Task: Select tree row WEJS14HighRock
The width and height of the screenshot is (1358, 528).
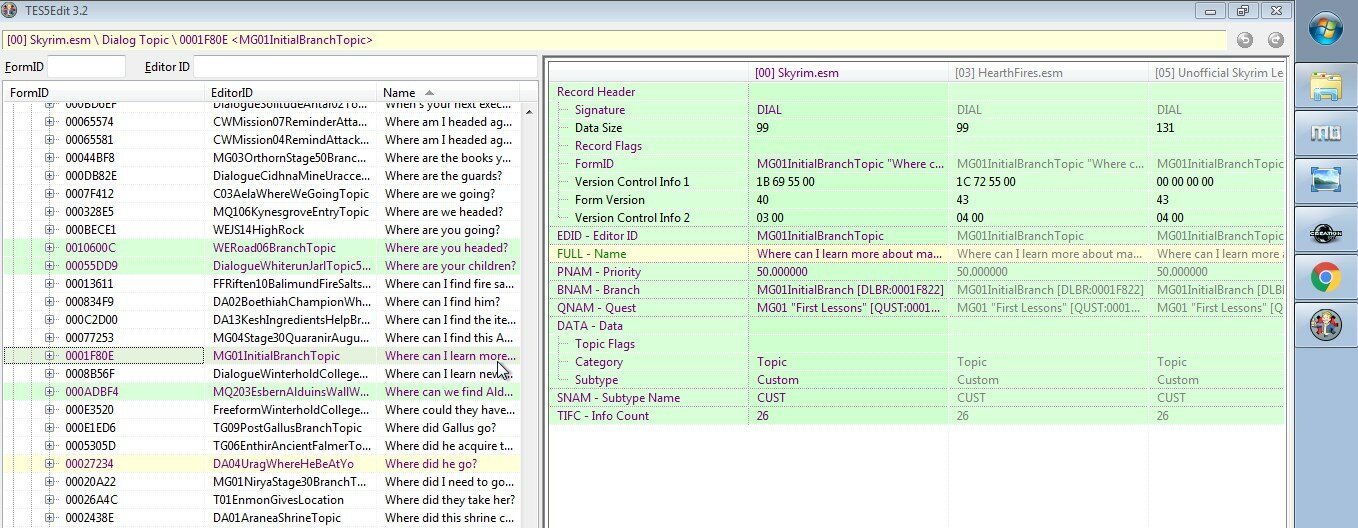Action: tap(260, 230)
